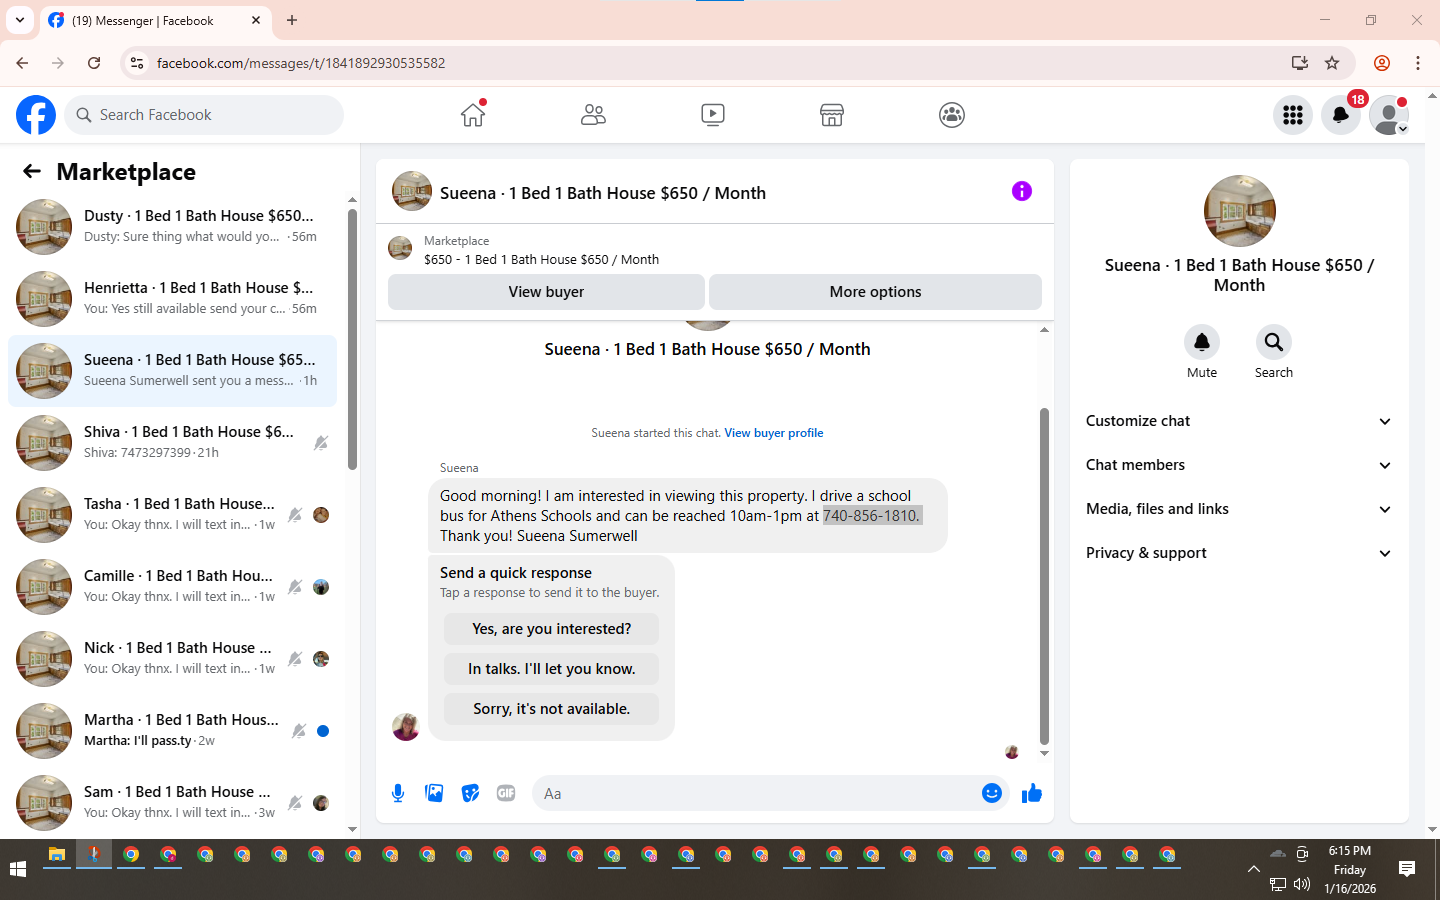Click muted bell icon on Martha row

[x=298, y=731]
